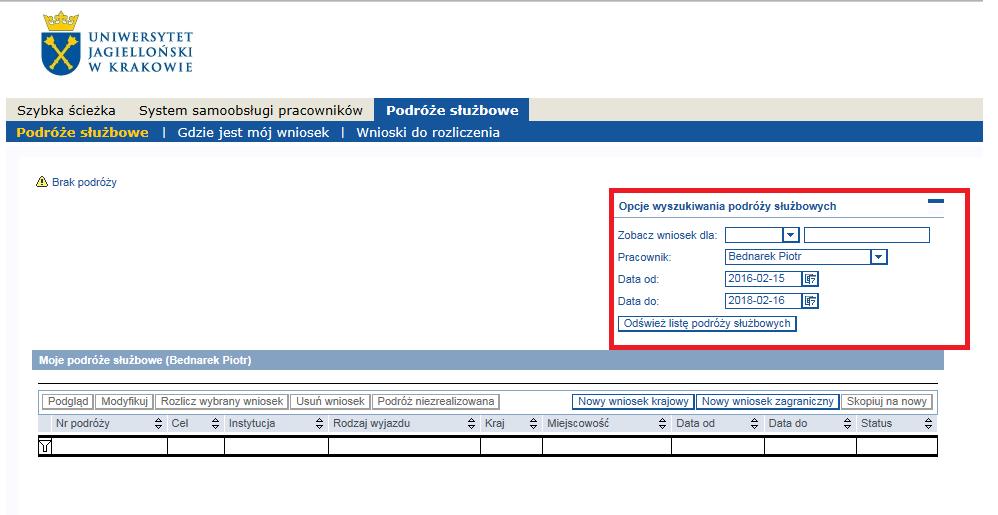
Task: Click Podróż niezrealizowana button
Action: (x=435, y=402)
